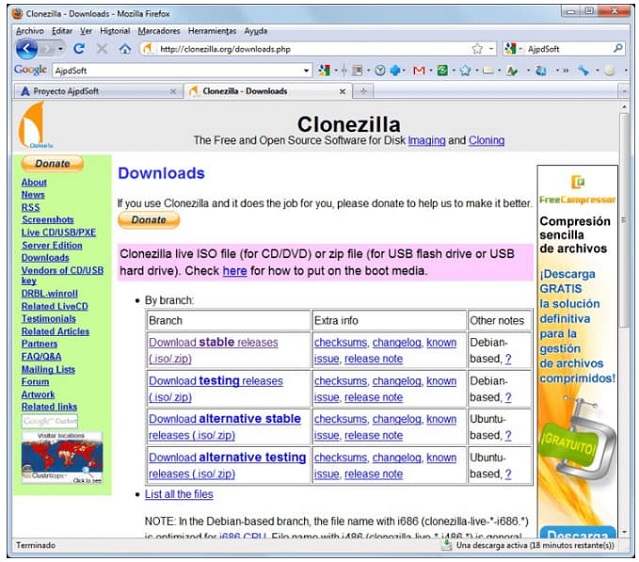Image resolution: width=639 pixels, height=562 pixels.
Task: Click the sidebar Donate button
Action: [x=52, y=163]
